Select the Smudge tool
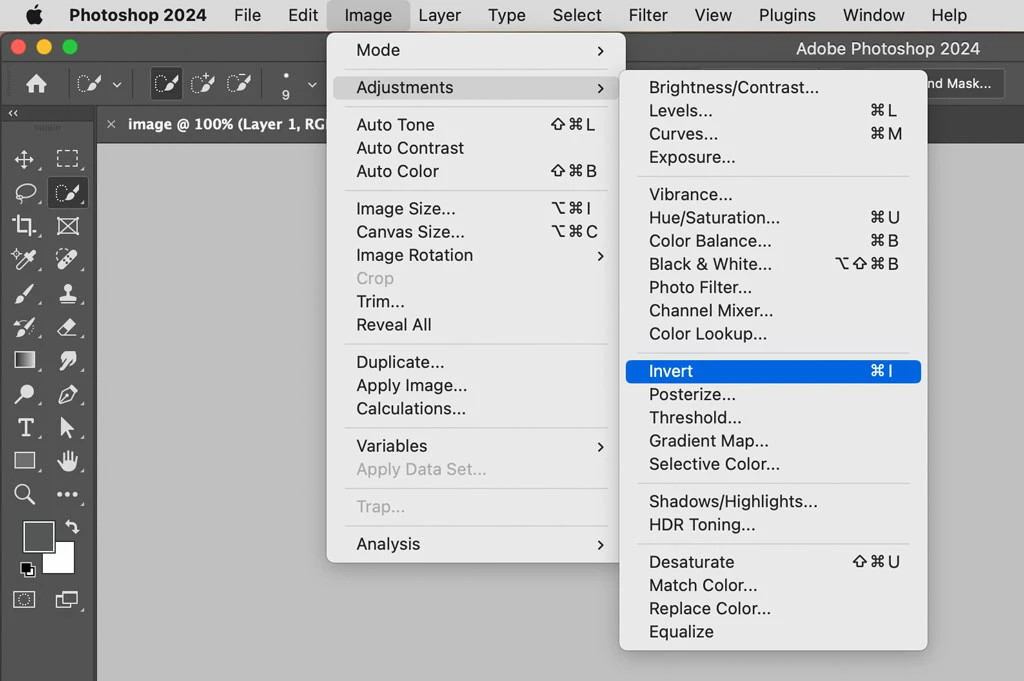The width and height of the screenshot is (1024, 681). pos(67,360)
